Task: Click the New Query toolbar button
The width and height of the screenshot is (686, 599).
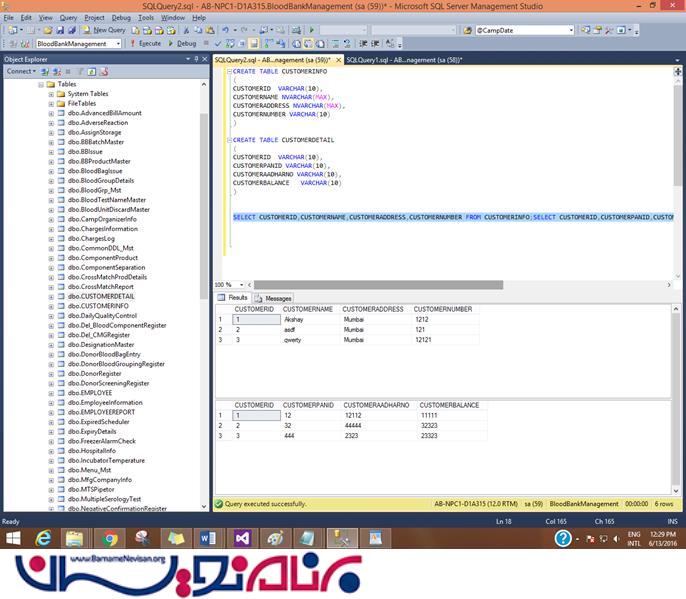Action: pyautogui.click(x=106, y=30)
